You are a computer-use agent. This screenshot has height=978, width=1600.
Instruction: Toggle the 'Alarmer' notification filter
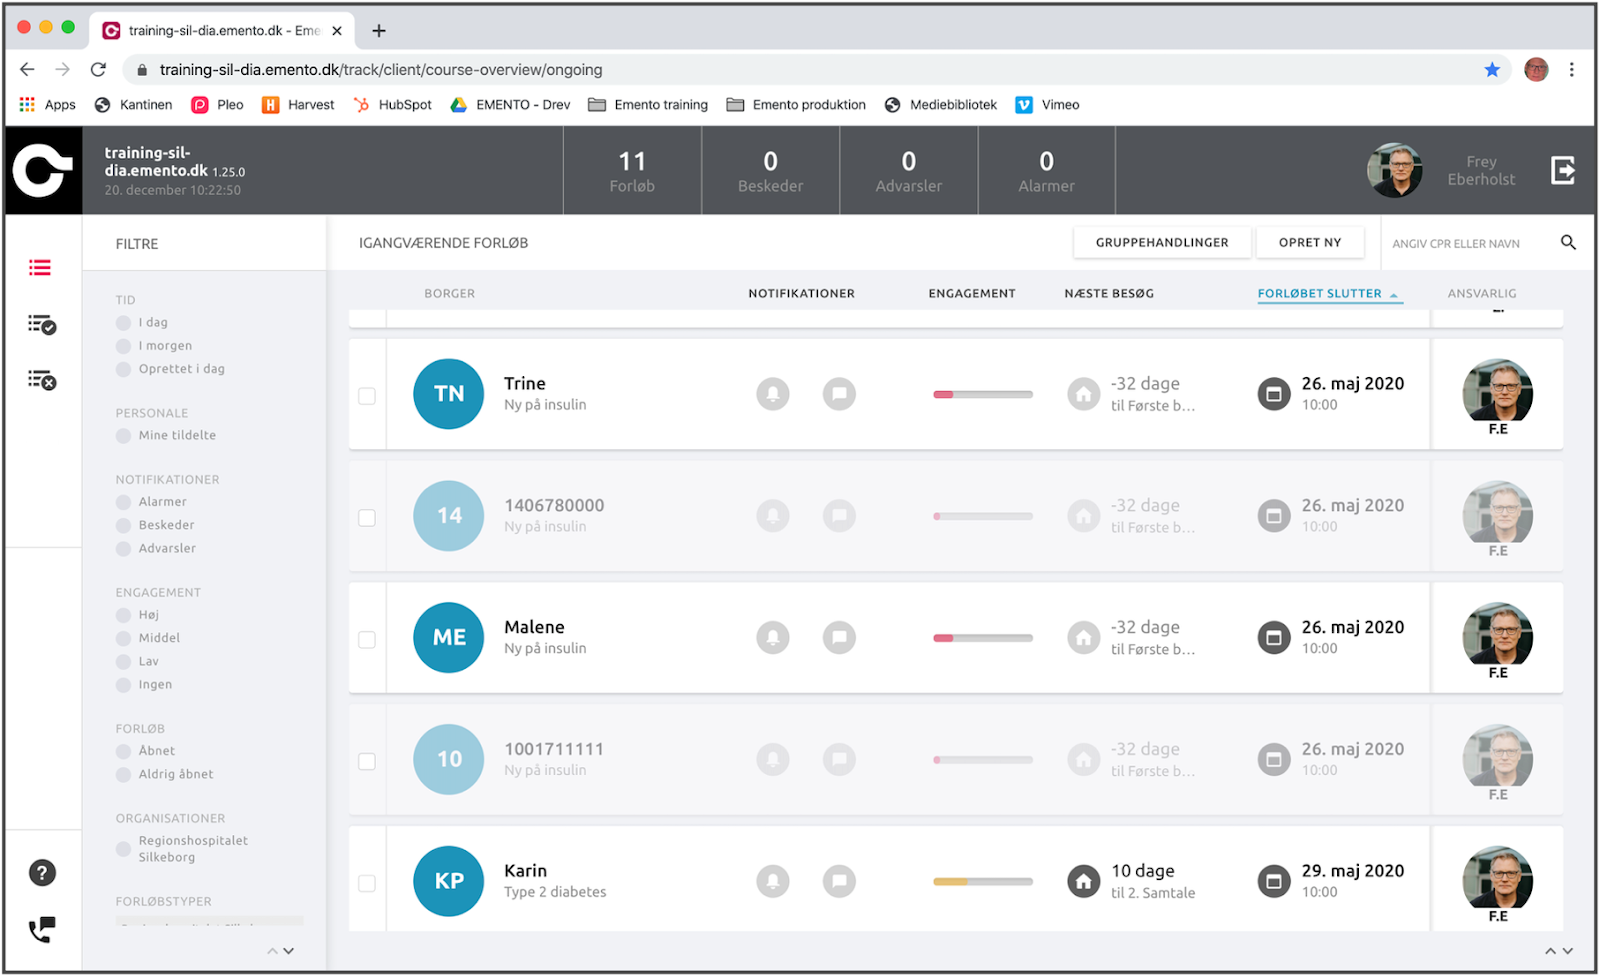(x=124, y=502)
